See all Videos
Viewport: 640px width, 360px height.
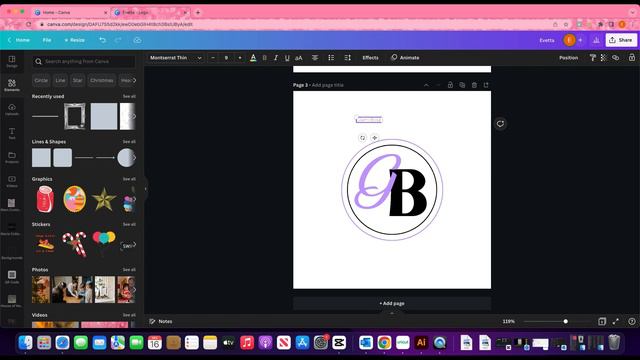(129, 315)
